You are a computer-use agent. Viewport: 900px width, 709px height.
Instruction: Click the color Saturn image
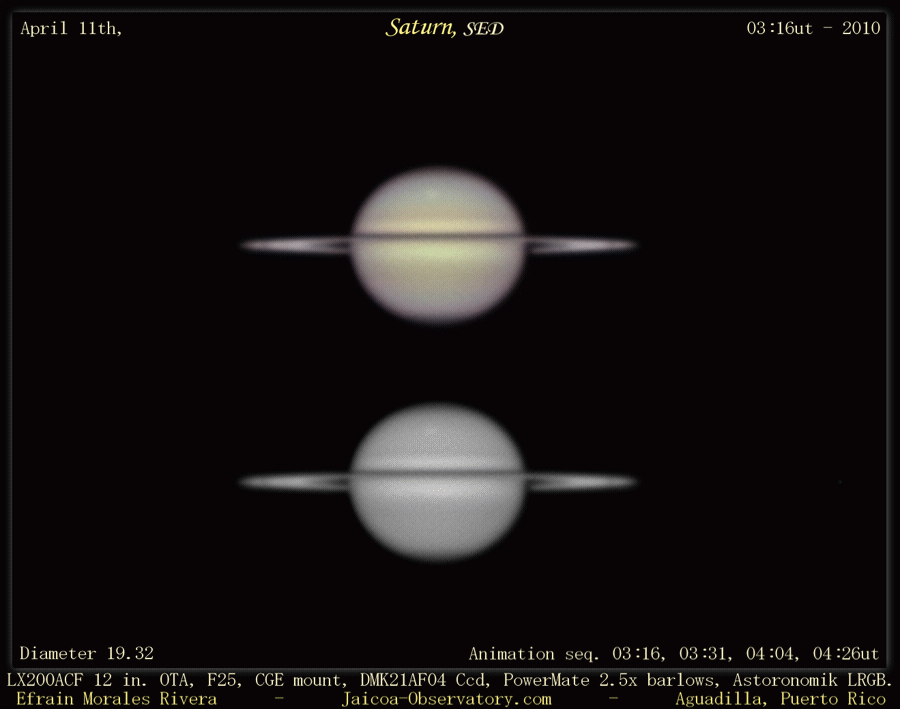[439, 245]
